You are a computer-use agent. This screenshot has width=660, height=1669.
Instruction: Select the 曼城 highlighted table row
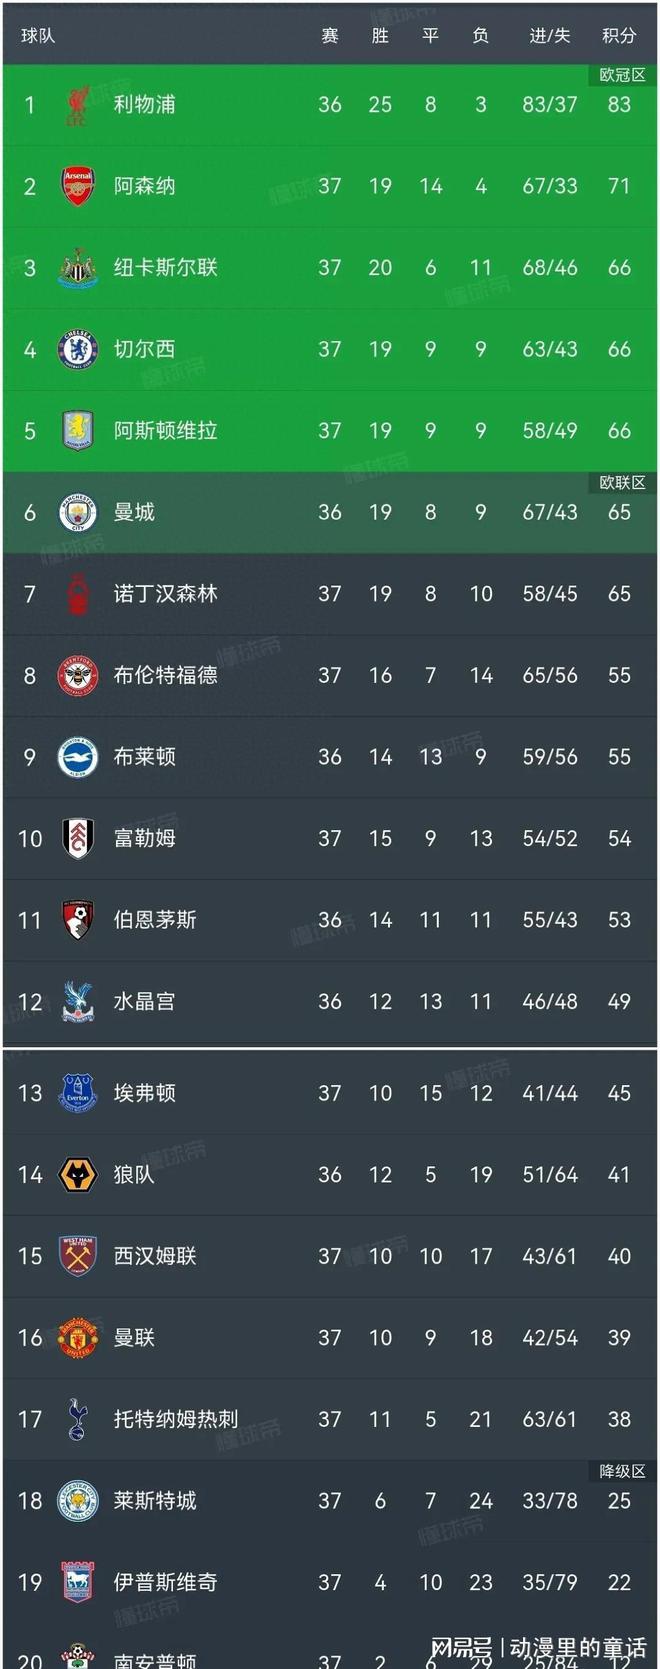tap(330, 512)
